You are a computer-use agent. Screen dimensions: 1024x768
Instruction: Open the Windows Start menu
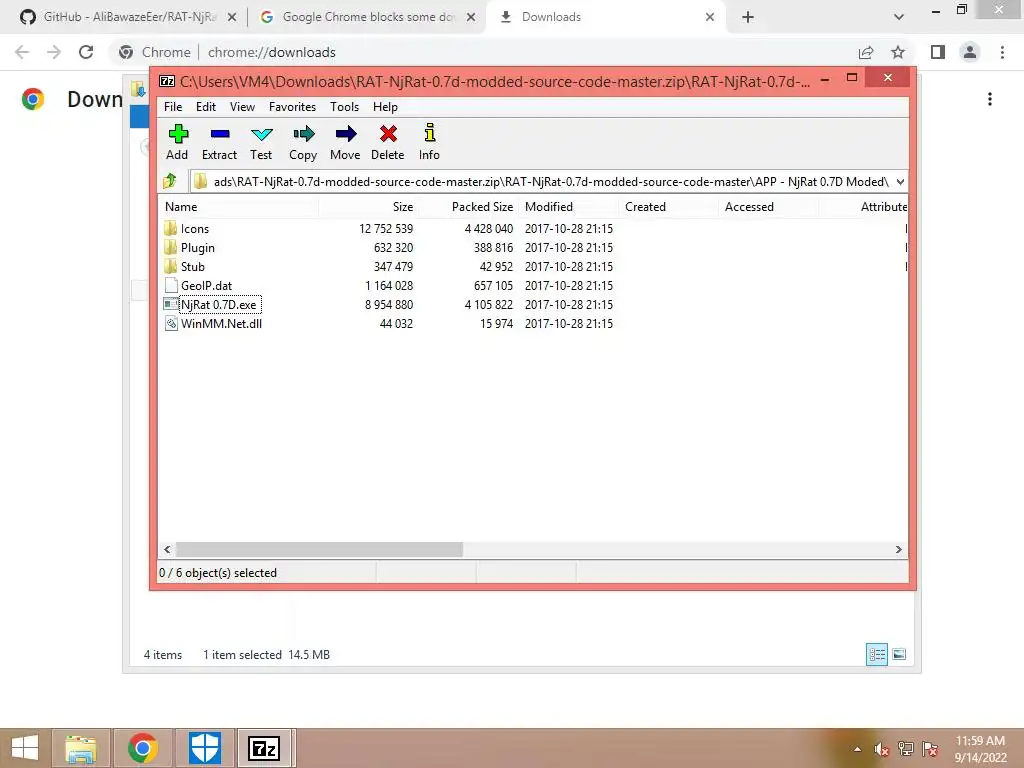[25, 748]
